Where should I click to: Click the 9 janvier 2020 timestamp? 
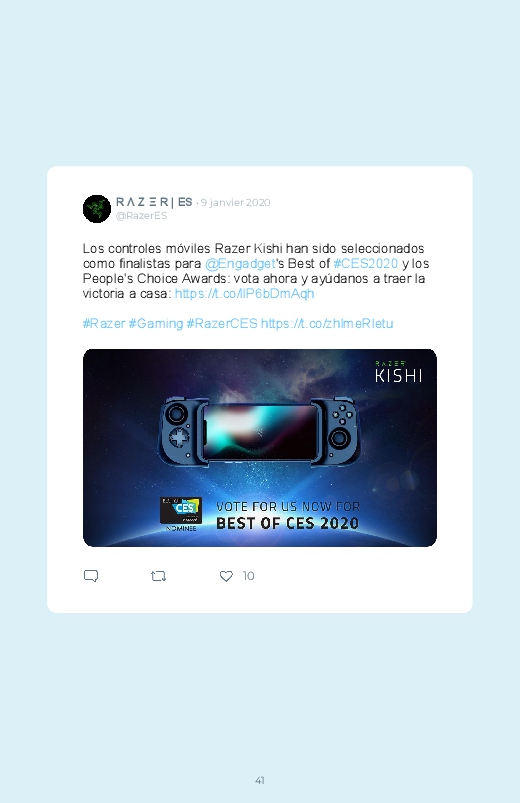[235, 202]
